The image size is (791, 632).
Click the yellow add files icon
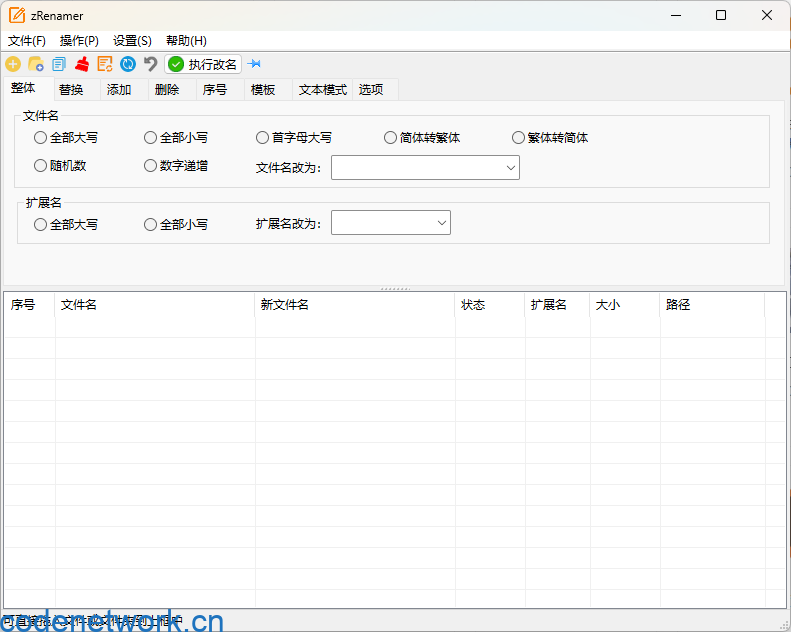click(13, 64)
